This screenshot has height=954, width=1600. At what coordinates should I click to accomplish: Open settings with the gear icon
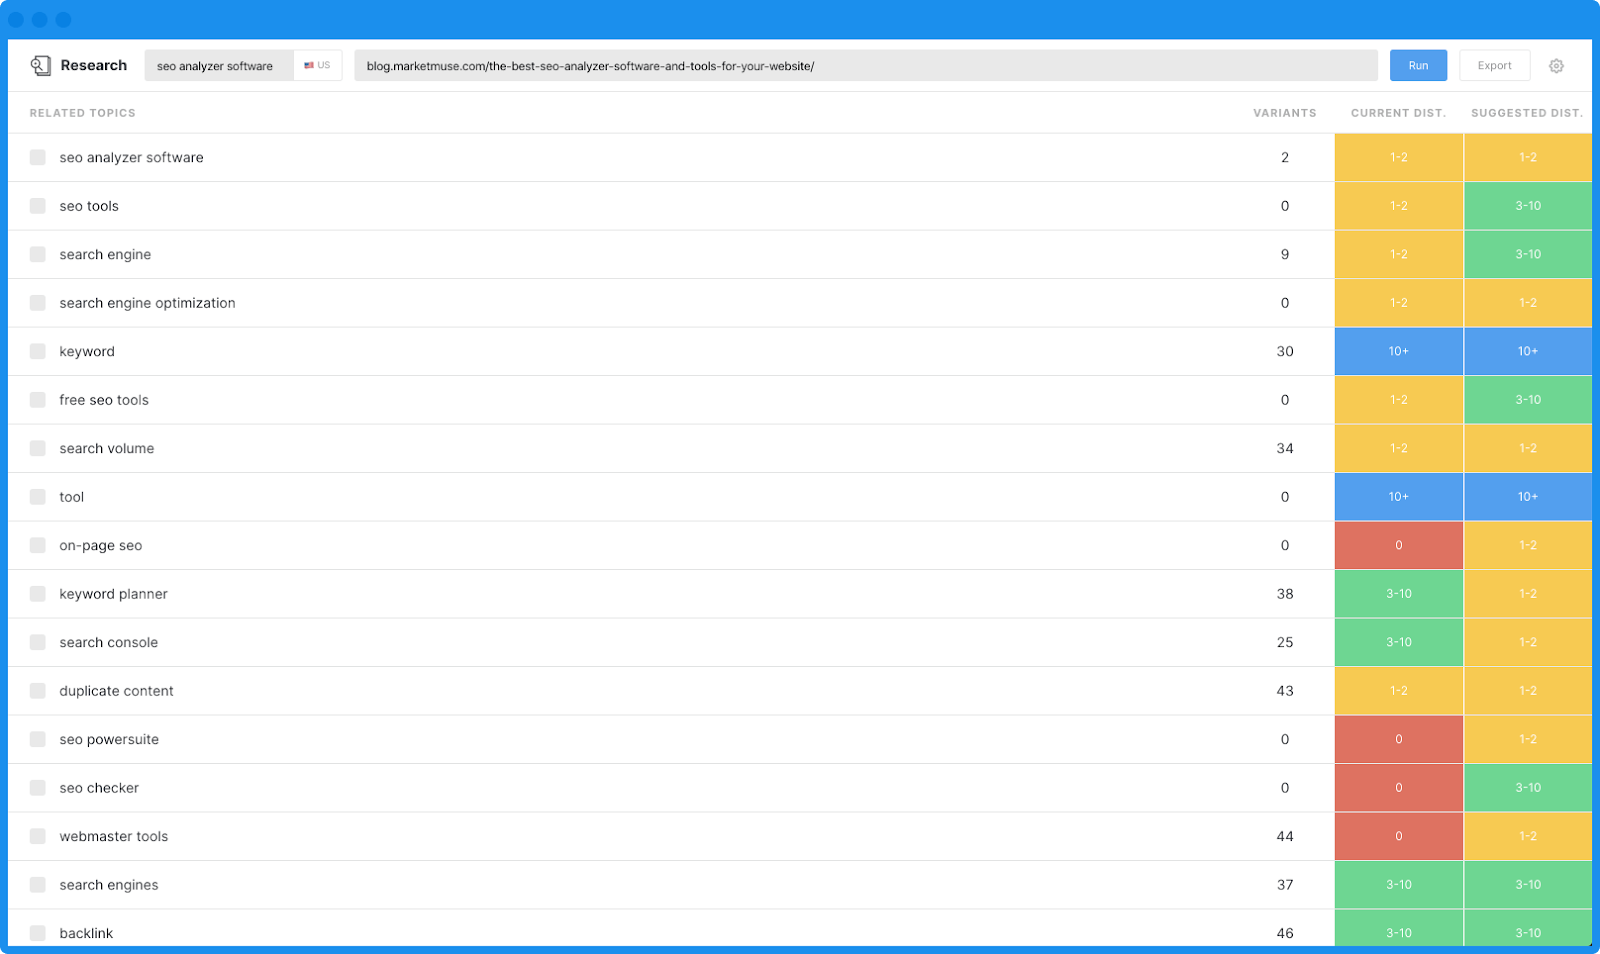[x=1556, y=66]
